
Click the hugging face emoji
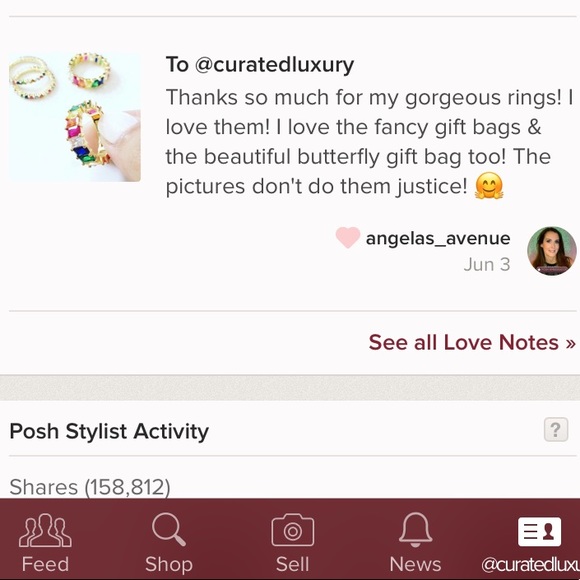pos(489,186)
